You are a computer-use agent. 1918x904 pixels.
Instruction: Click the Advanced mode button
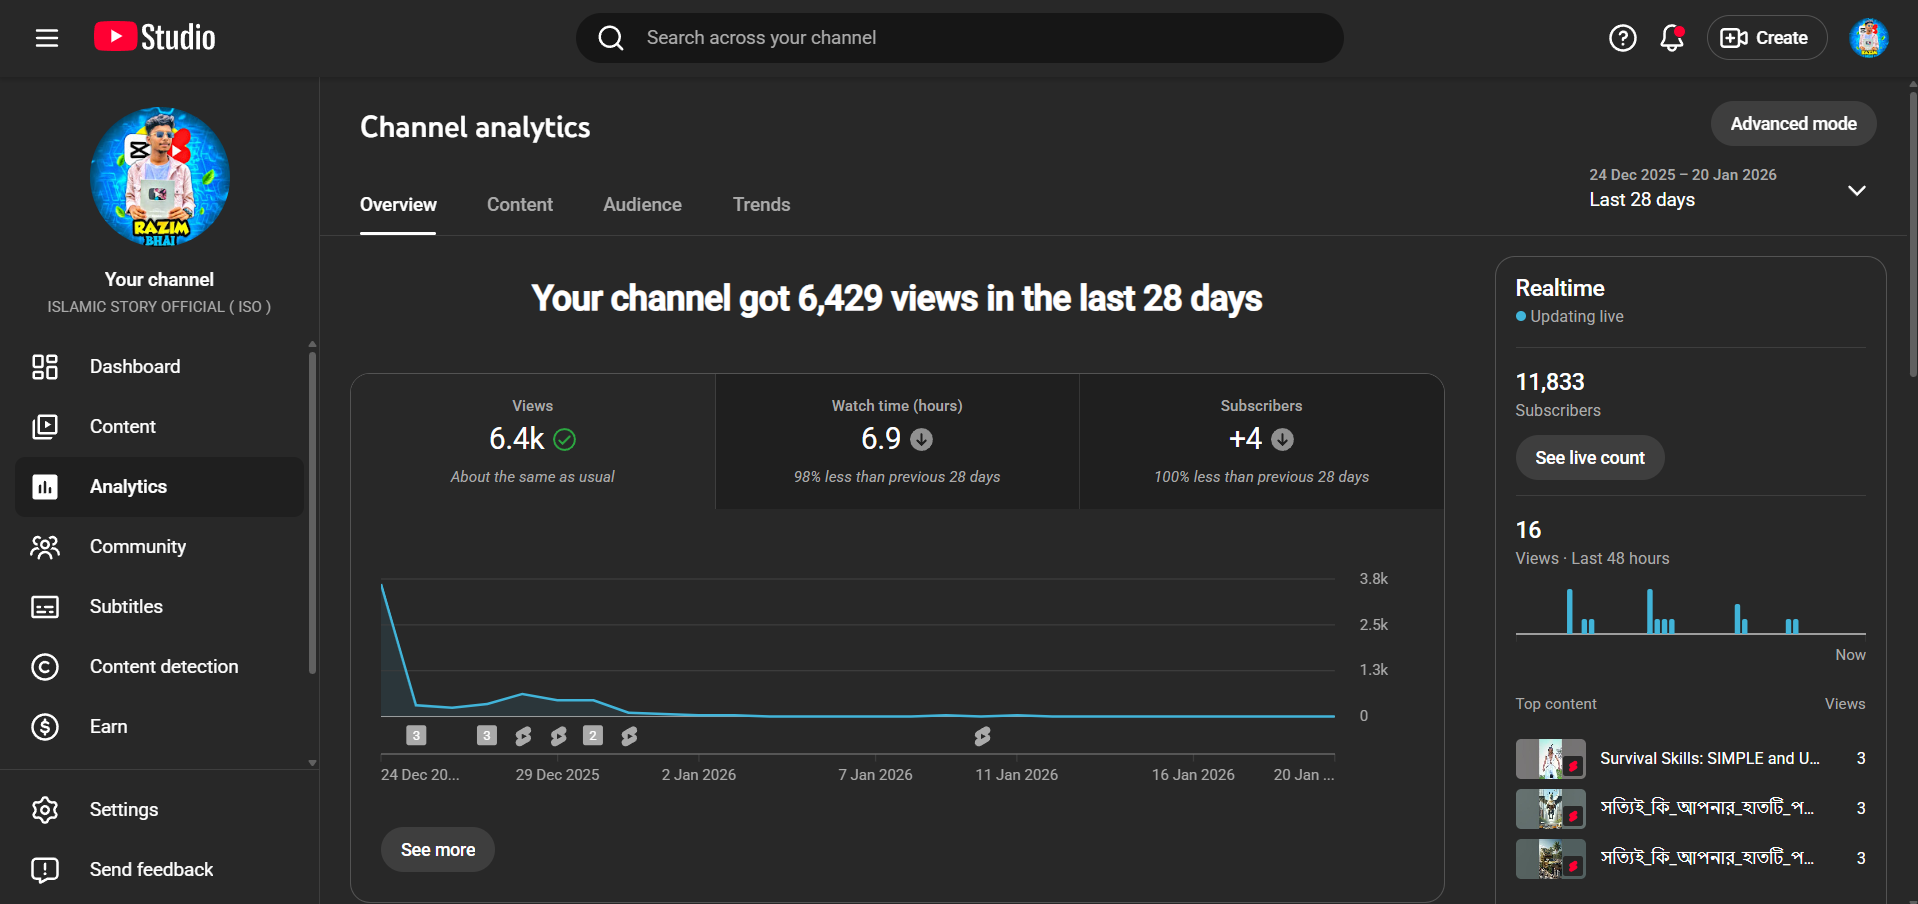[x=1793, y=124]
